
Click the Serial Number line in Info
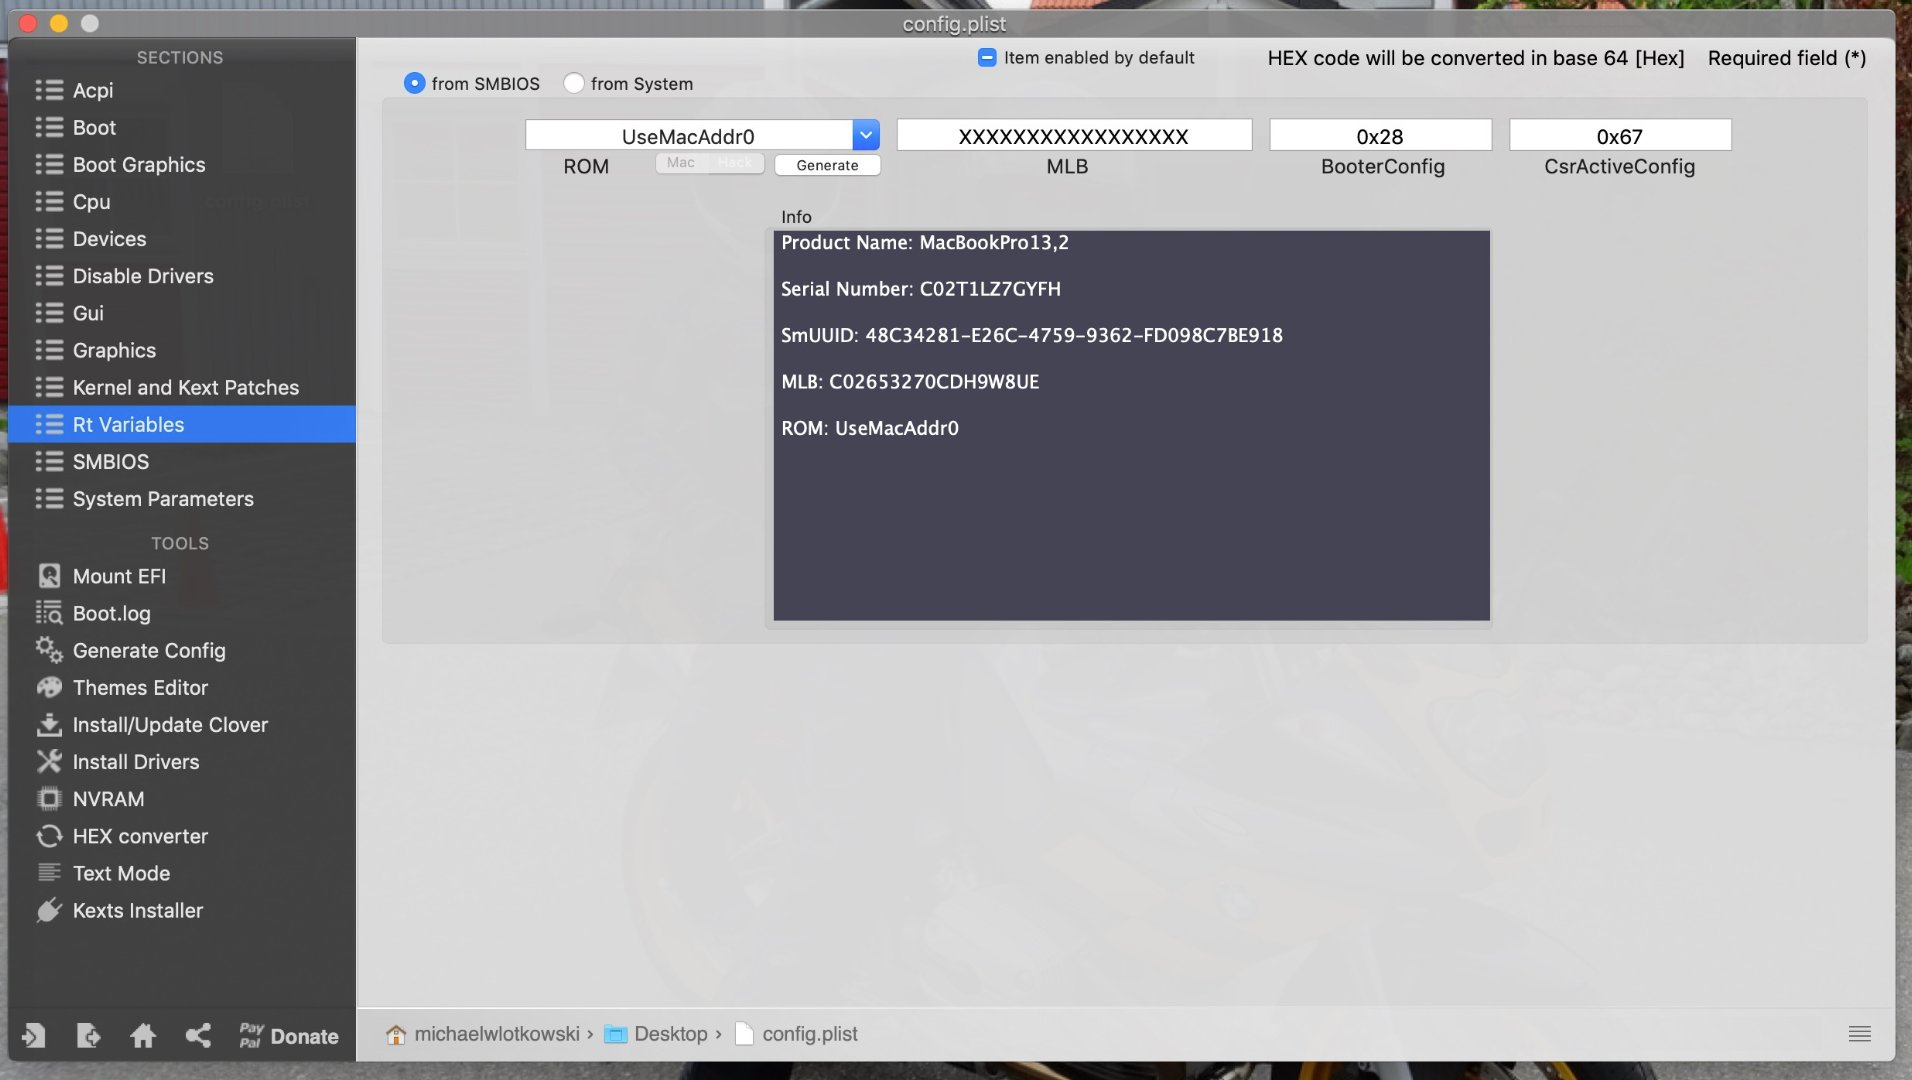click(920, 289)
